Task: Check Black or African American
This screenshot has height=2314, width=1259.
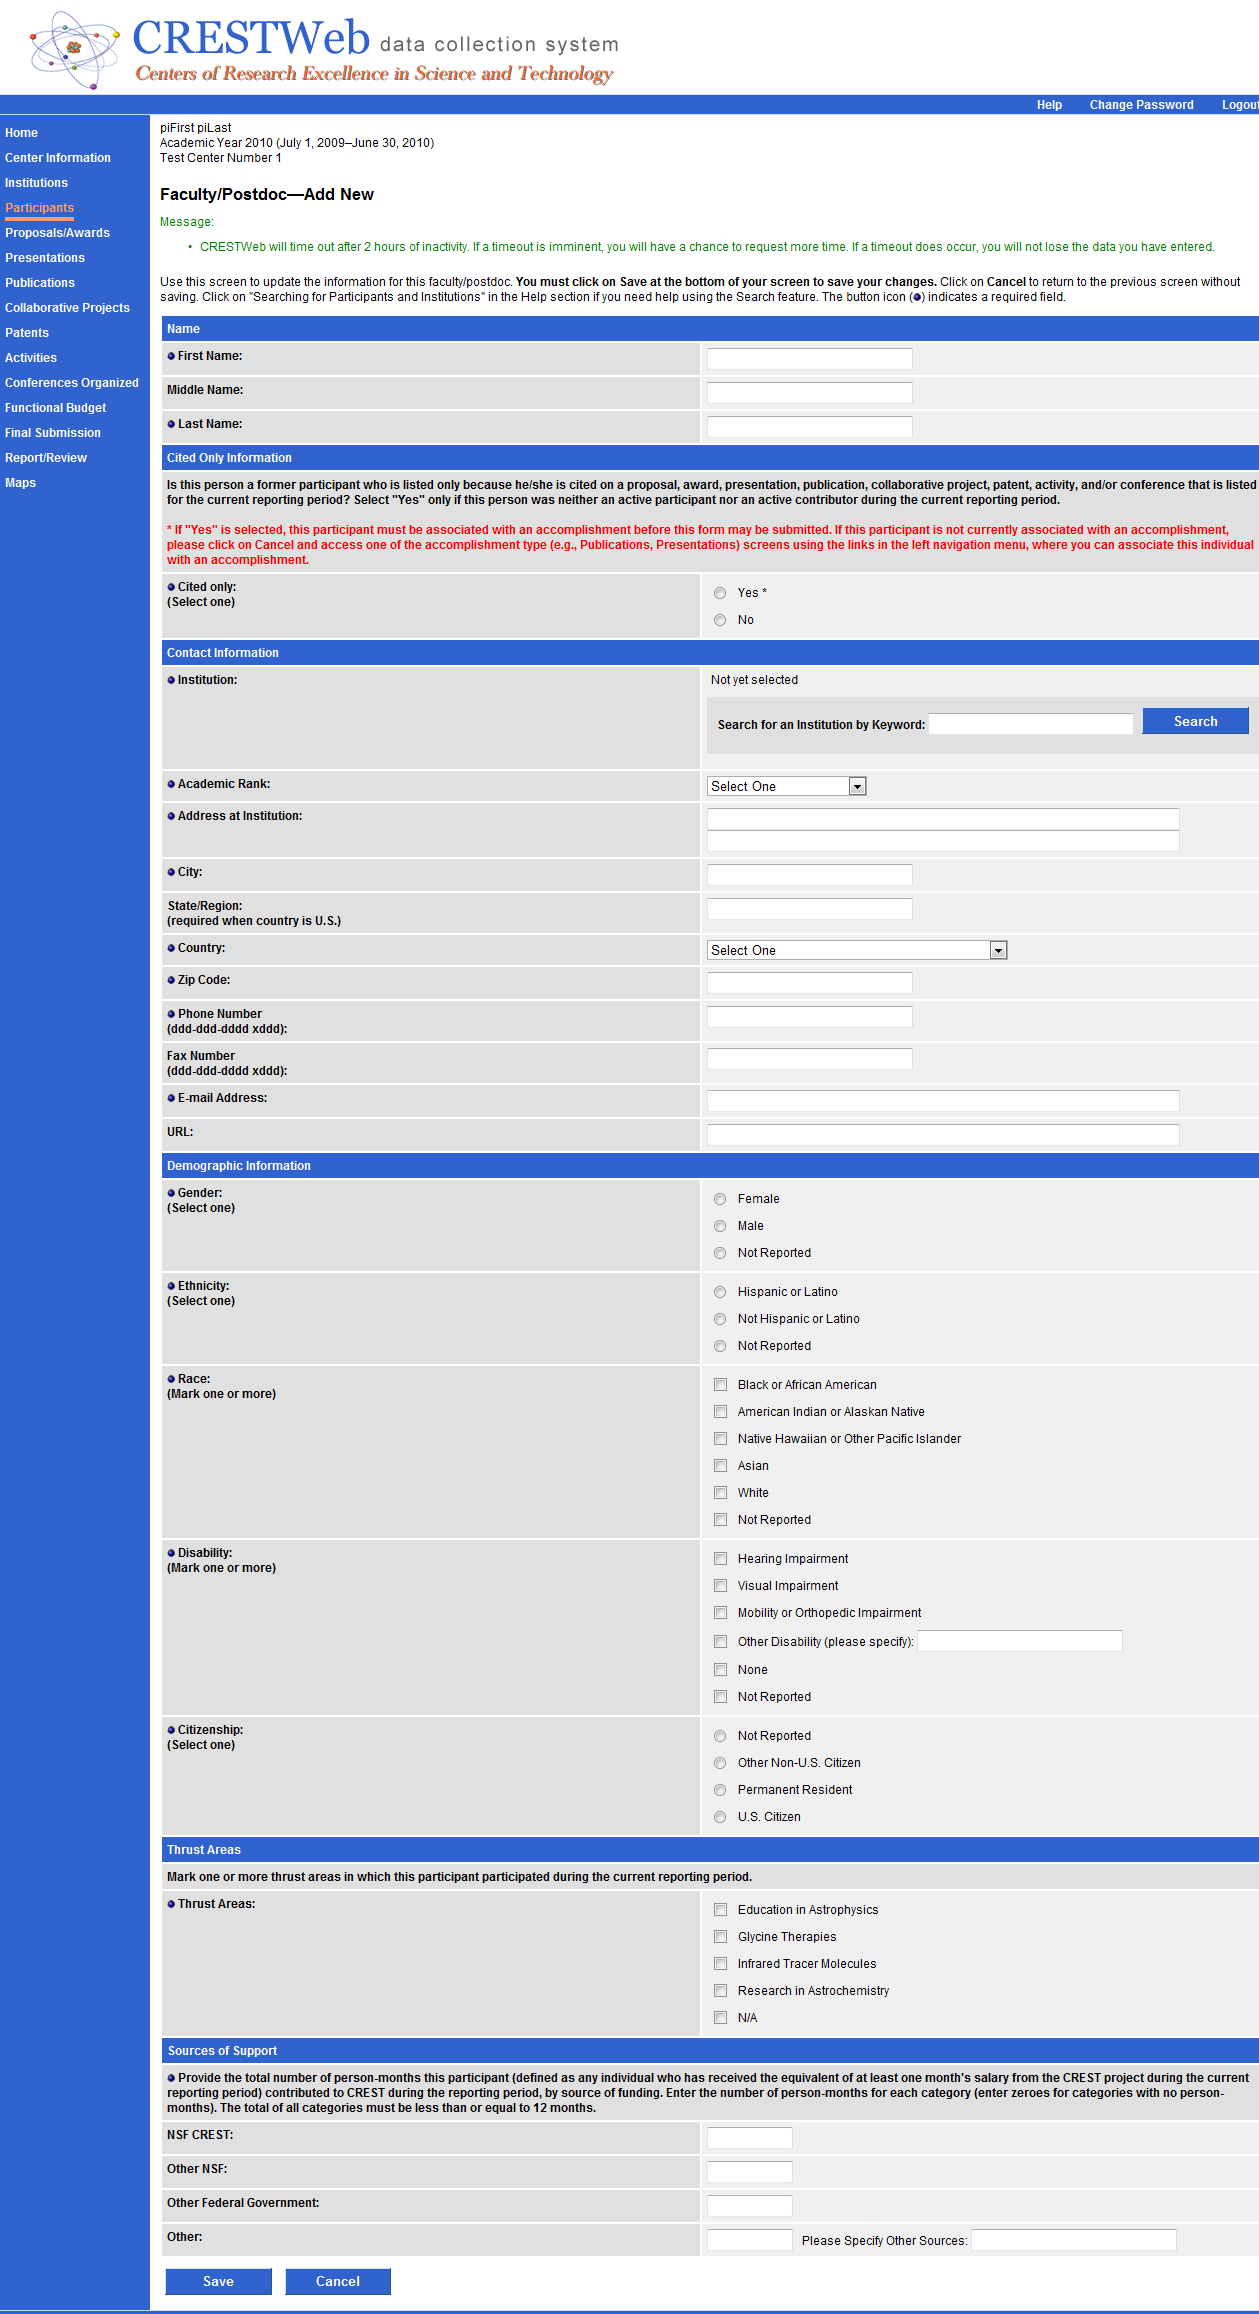Action: click(x=720, y=1385)
